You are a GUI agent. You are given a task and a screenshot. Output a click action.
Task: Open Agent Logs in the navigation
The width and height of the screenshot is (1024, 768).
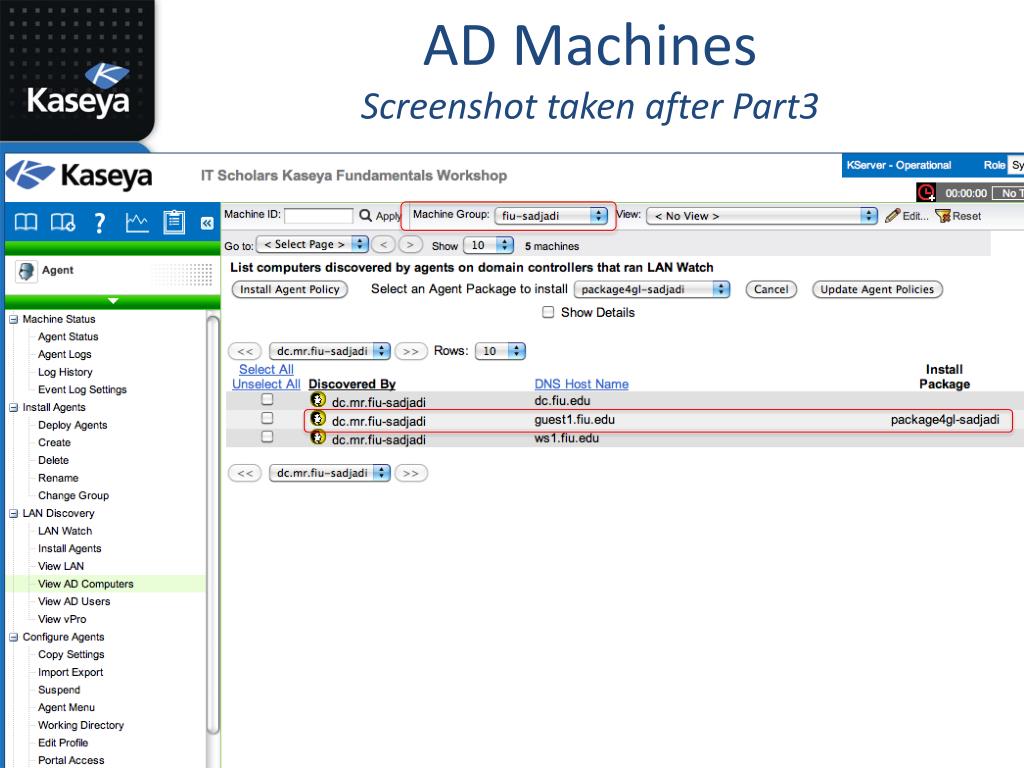point(65,354)
